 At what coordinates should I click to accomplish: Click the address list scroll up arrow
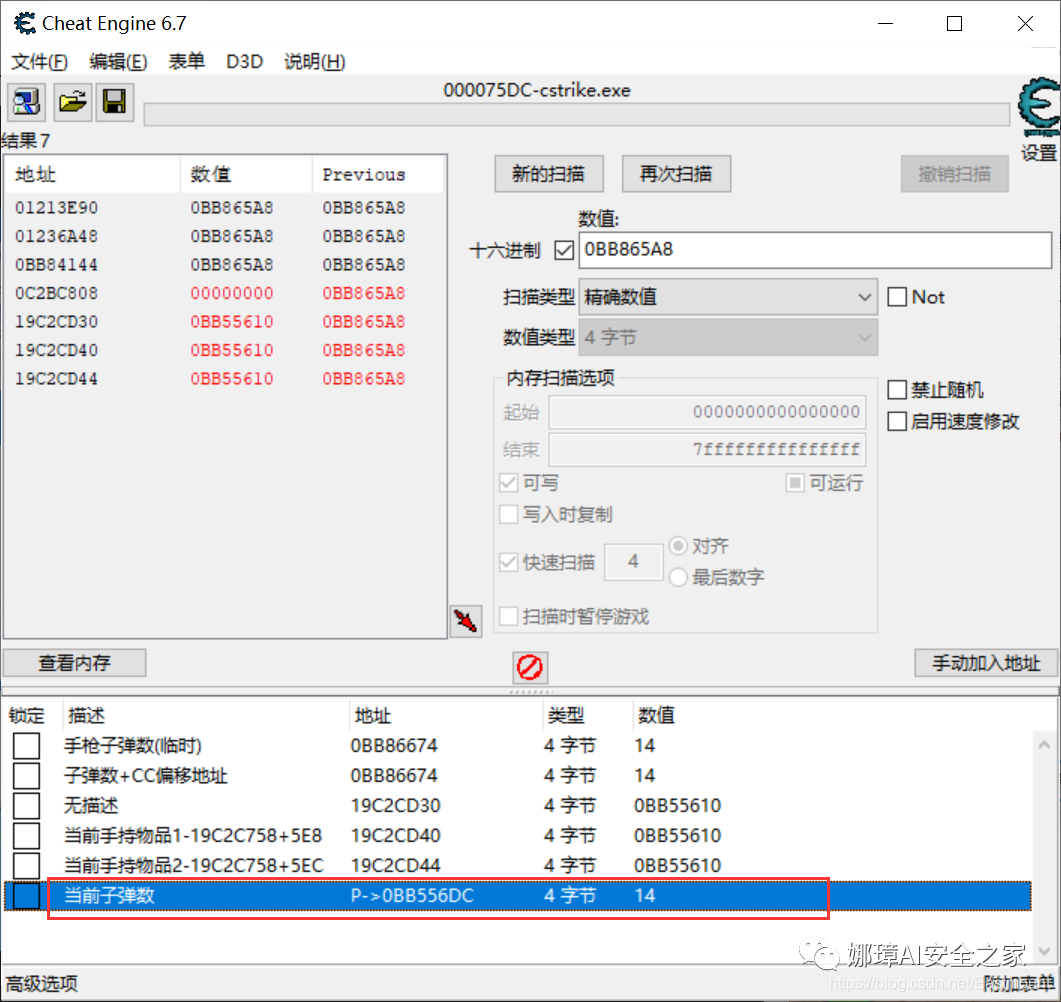(x=1044, y=745)
